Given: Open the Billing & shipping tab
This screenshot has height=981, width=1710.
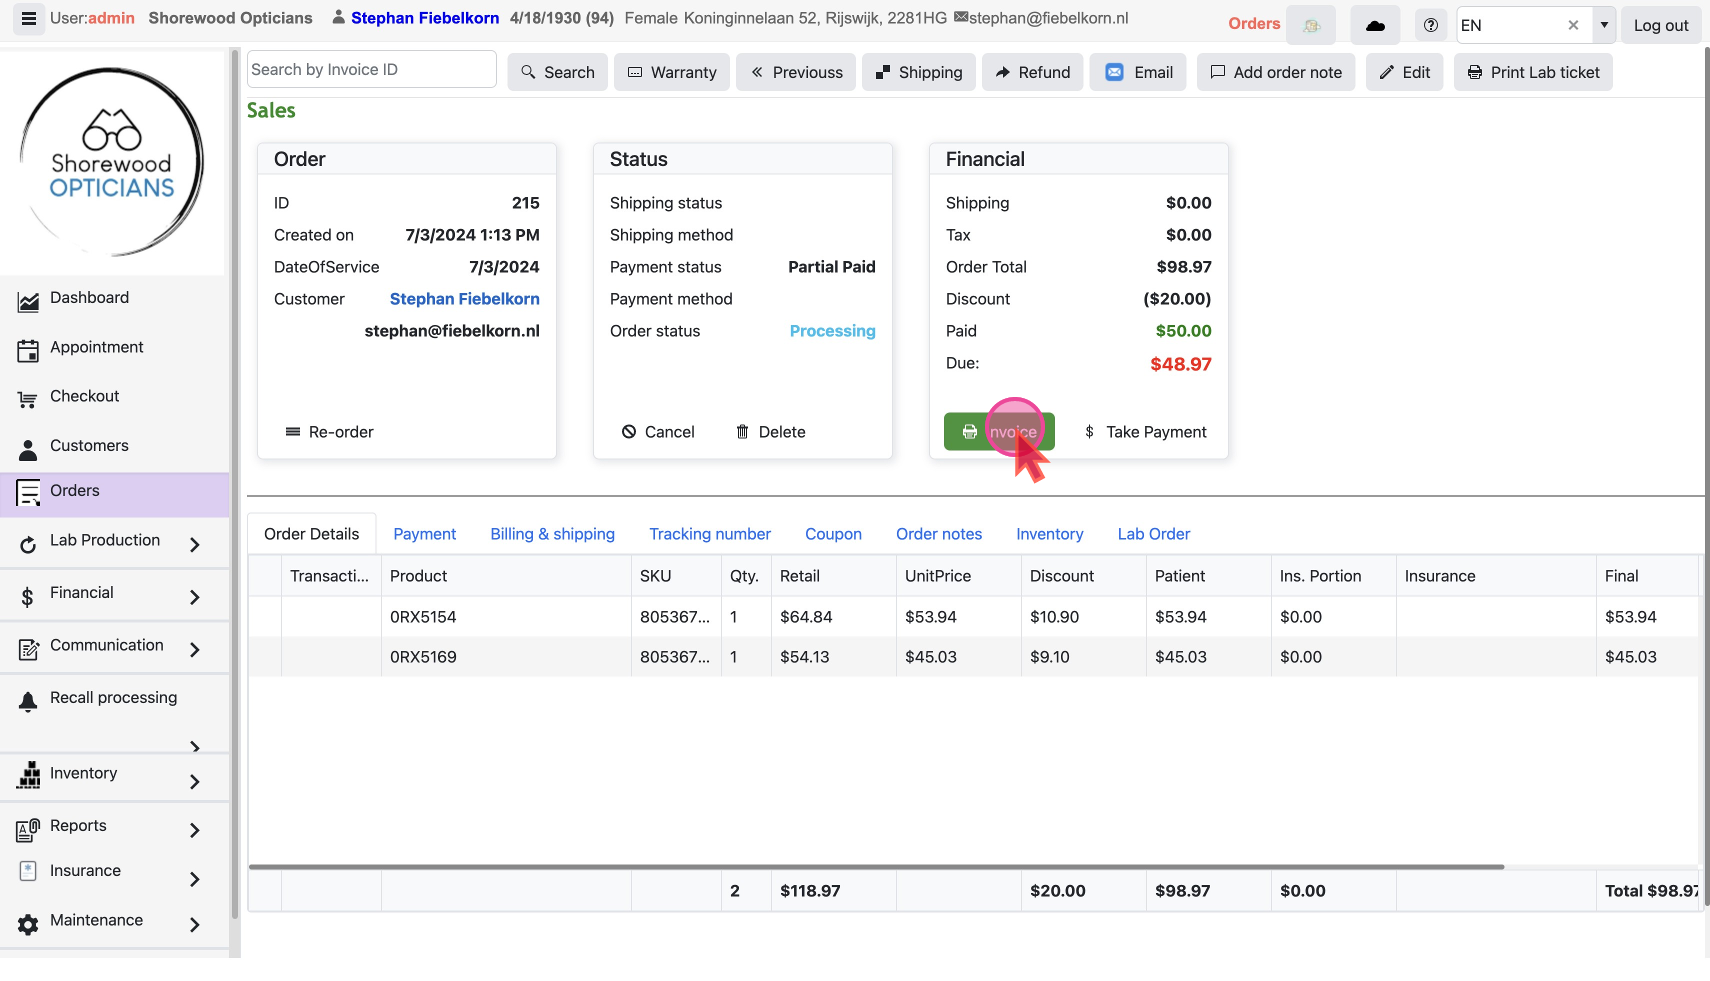Looking at the screenshot, I should [552, 534].
